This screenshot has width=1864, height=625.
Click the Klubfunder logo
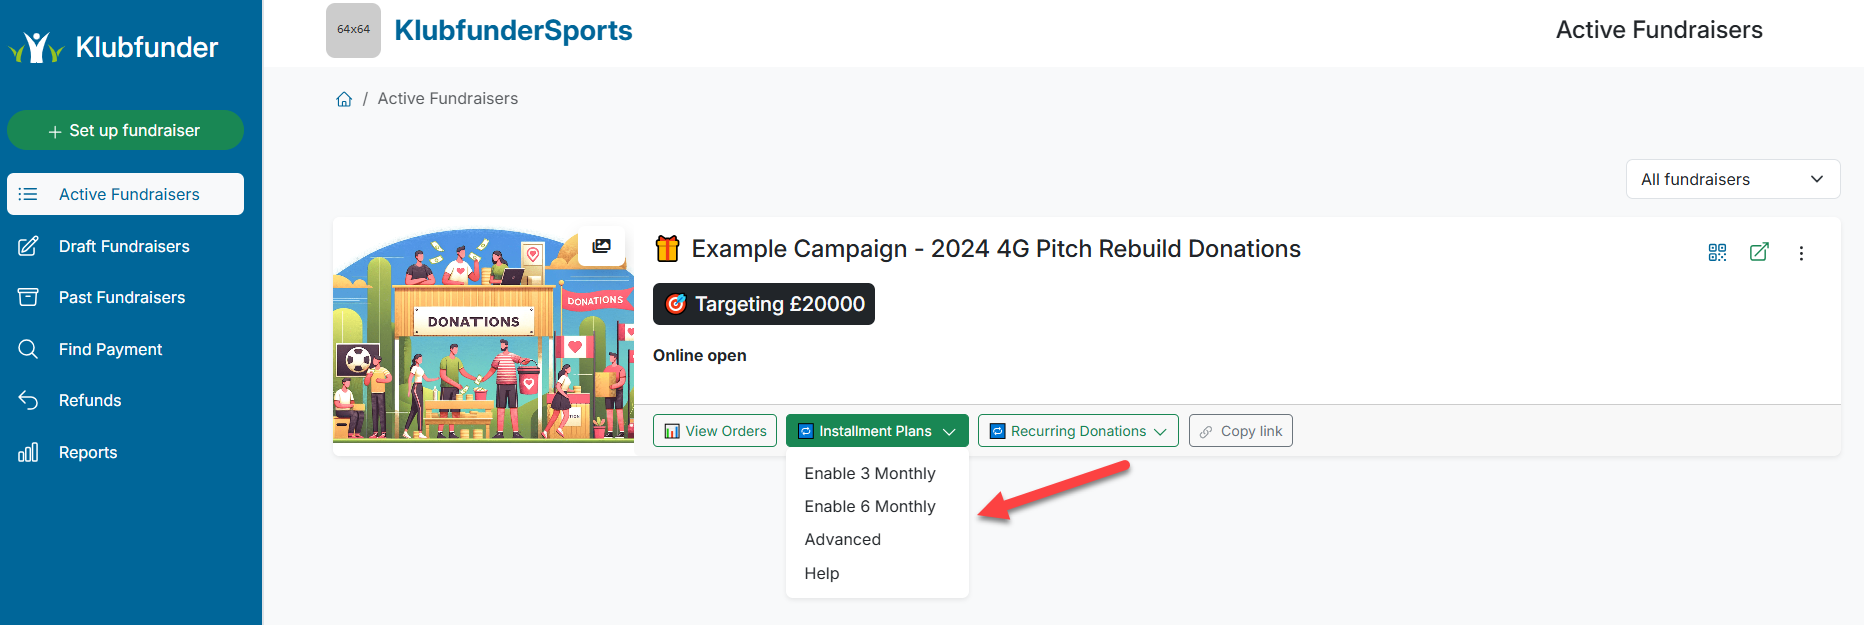point(114,47)
